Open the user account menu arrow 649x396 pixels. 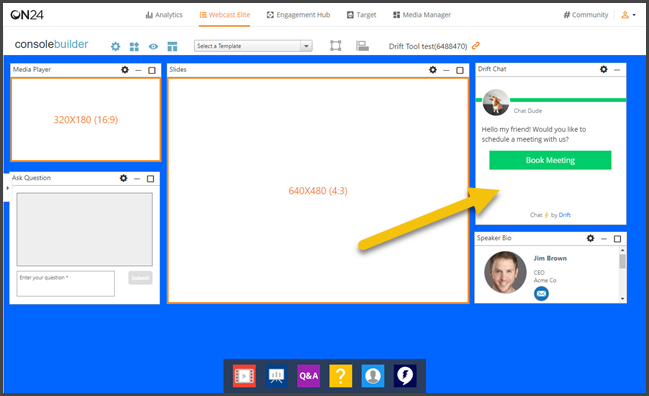point(634,15)
